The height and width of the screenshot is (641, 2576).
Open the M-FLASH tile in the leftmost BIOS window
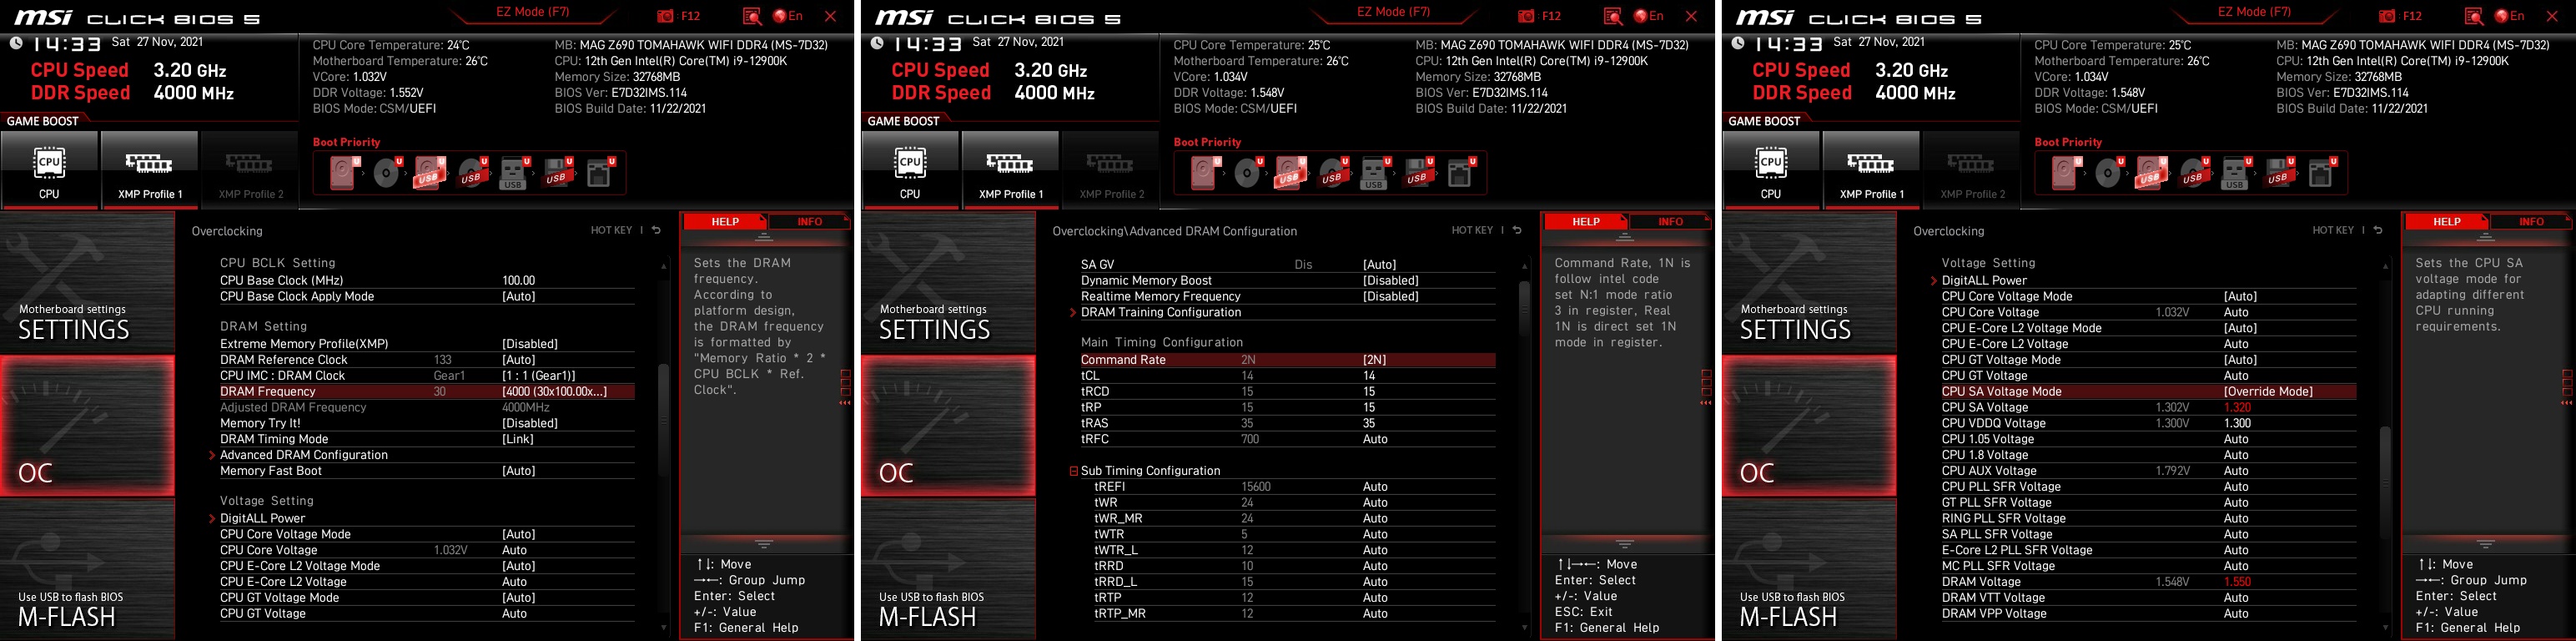click(x=87, y=571)
